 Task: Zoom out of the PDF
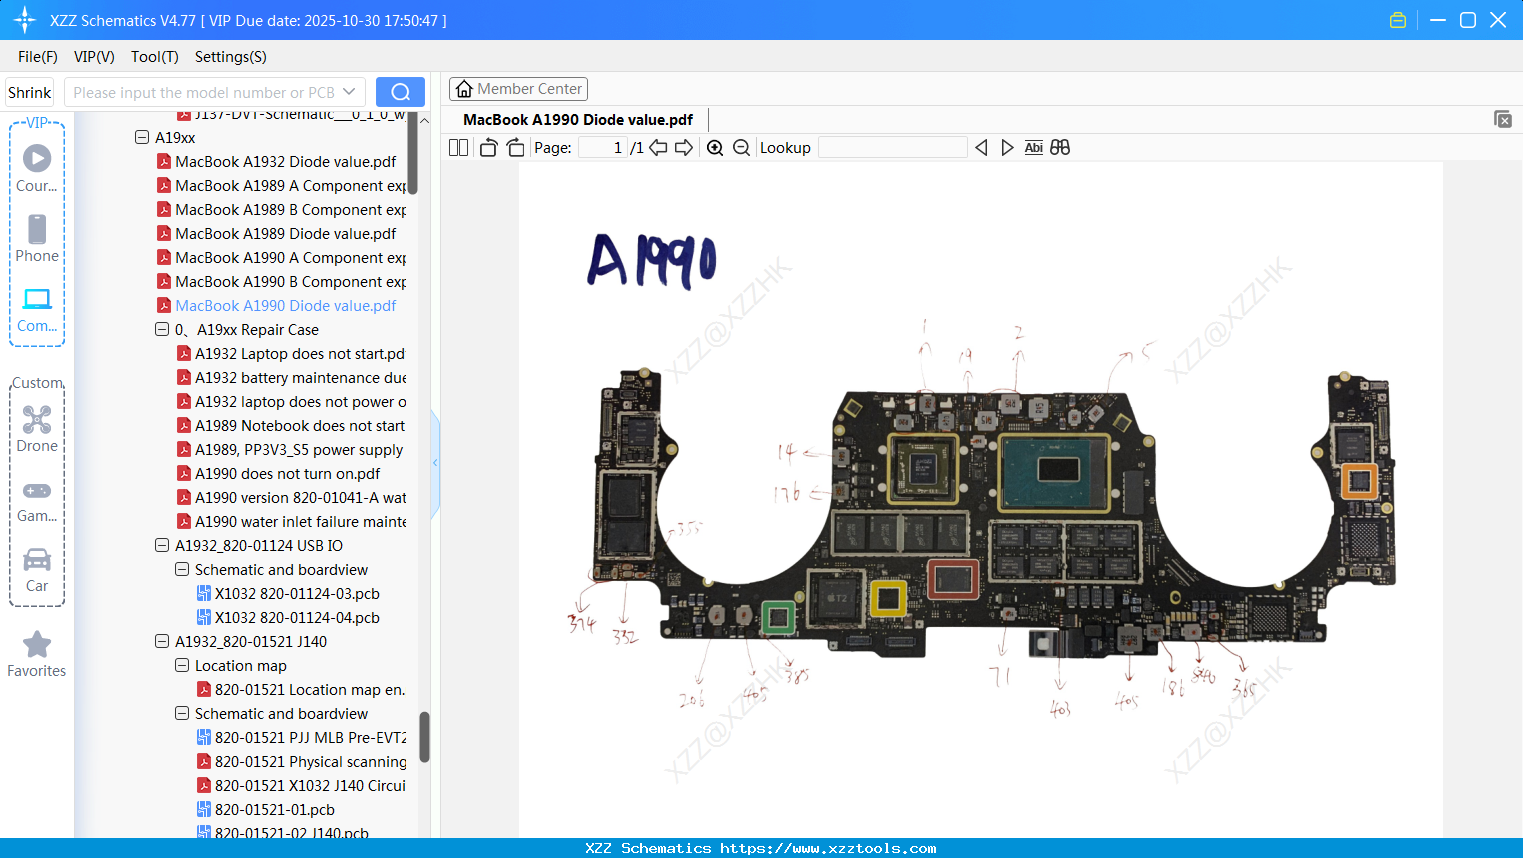pos(741,148)
